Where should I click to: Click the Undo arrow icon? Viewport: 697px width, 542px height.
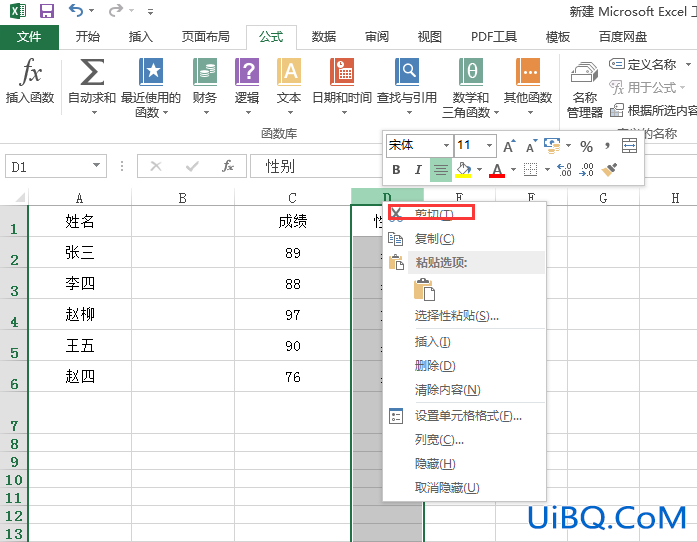click(76, 10)
